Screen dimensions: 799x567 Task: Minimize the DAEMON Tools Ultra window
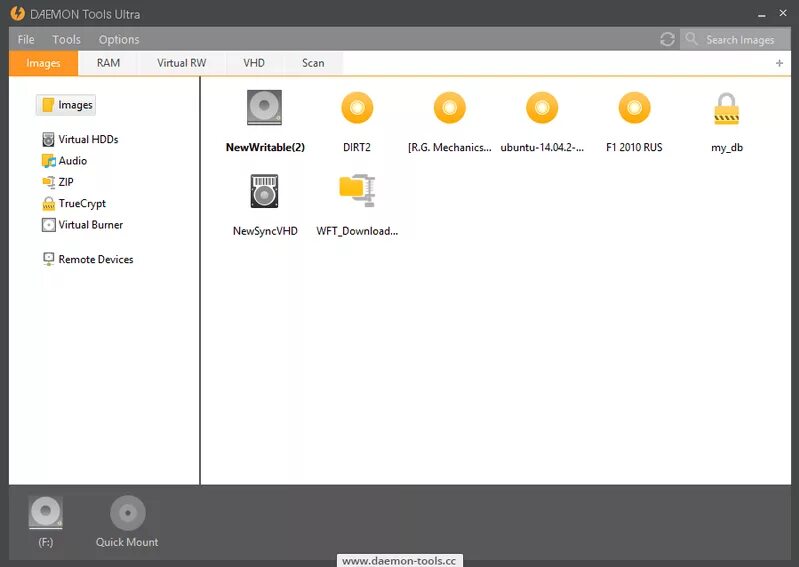pos(762,15)
